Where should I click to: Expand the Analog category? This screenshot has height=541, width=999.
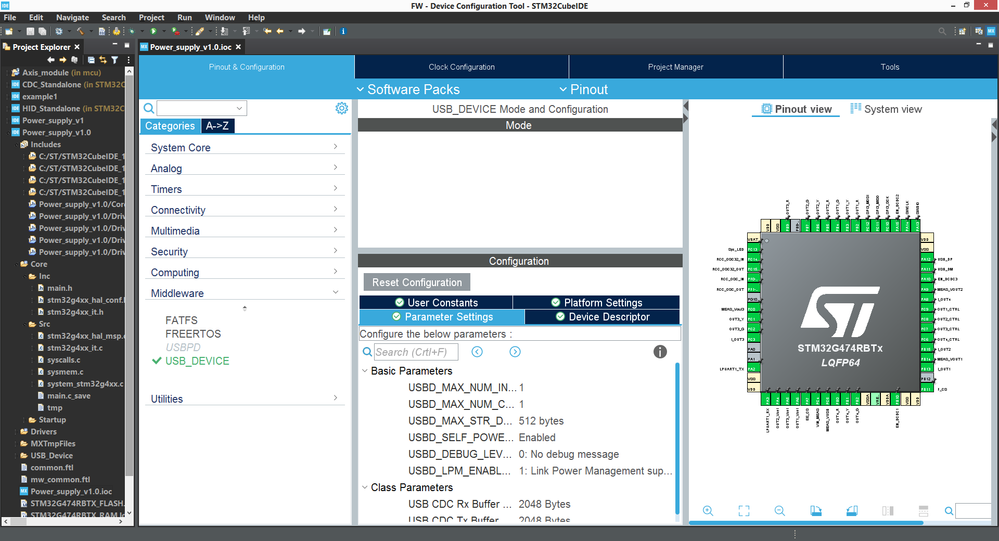coord(245,168)
